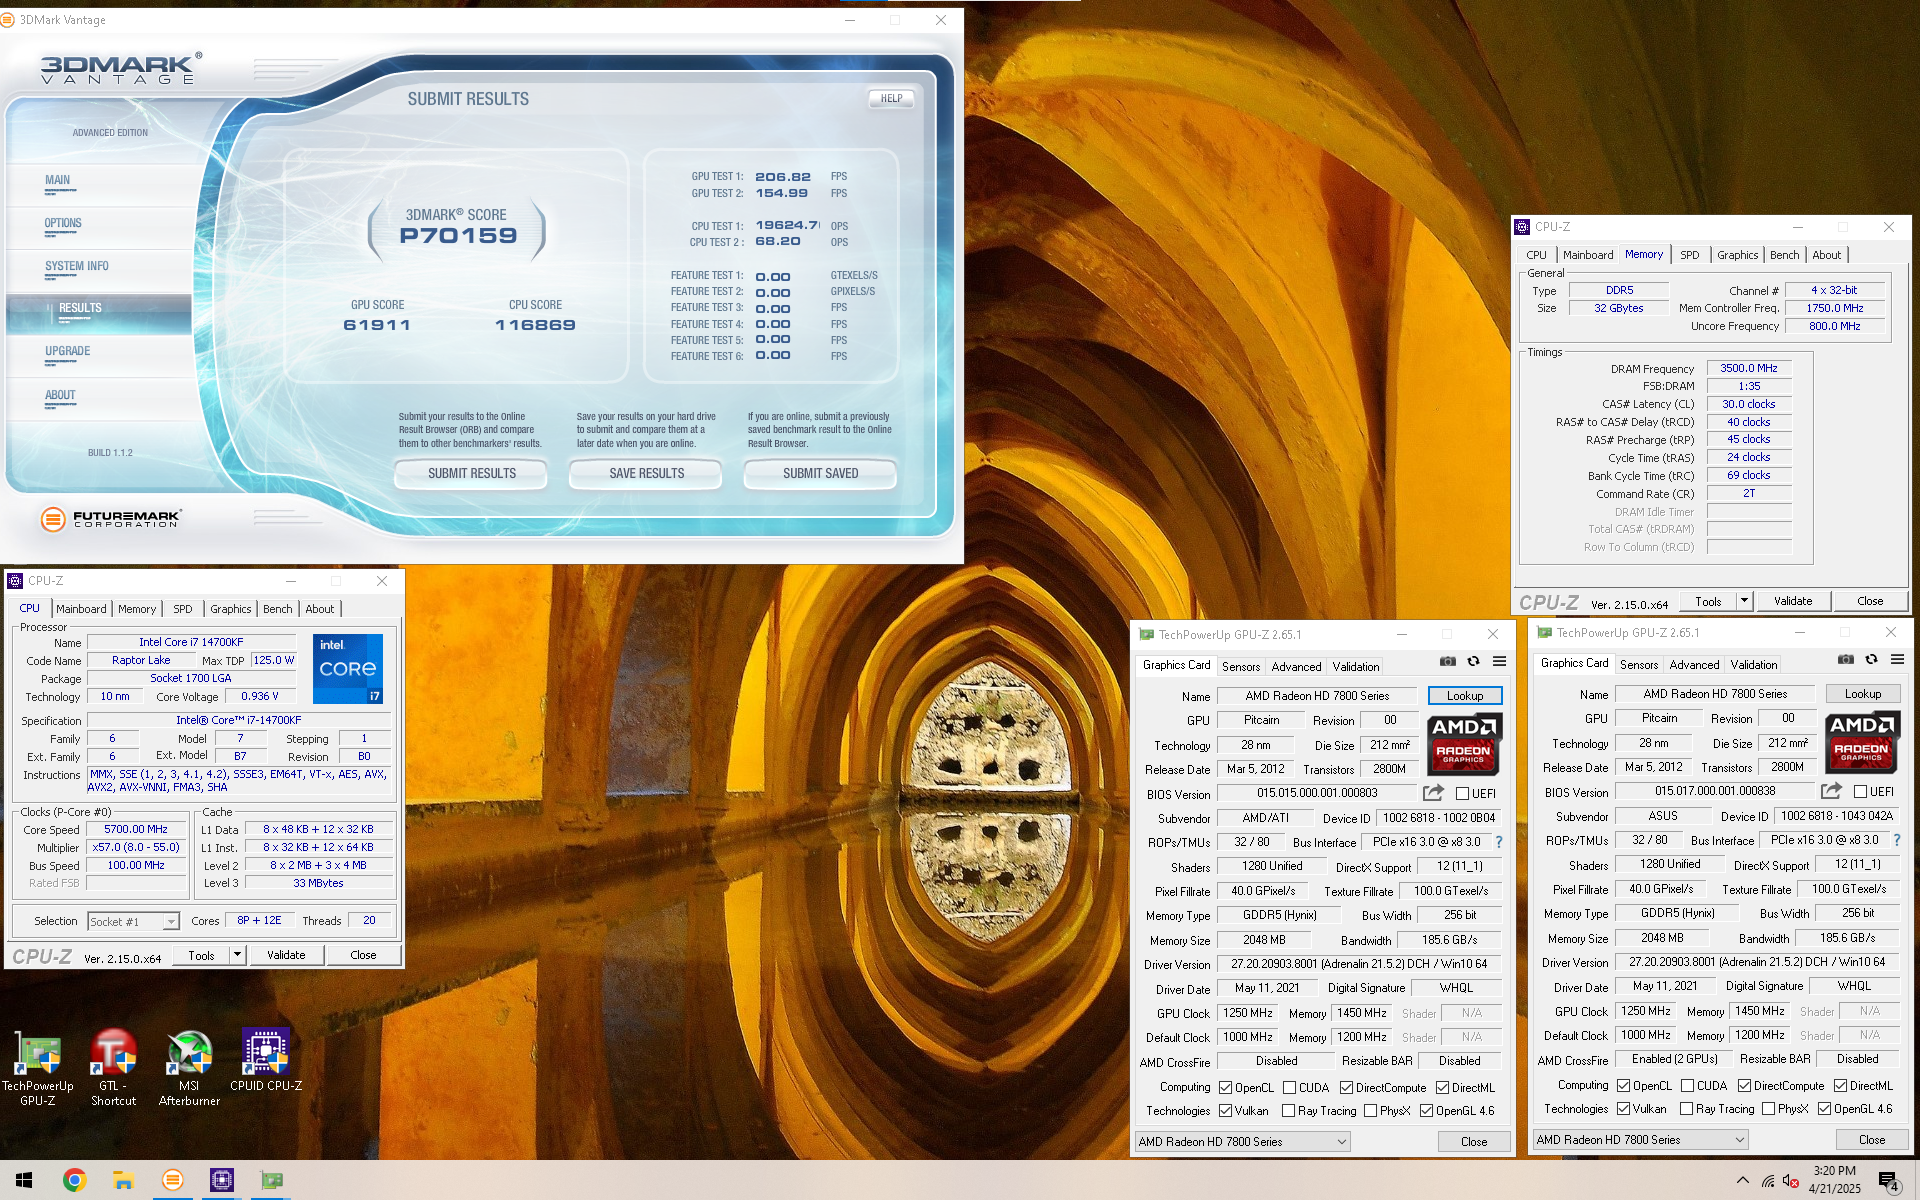The width and height of the screenshot is (1920, 1200).
Task: Click camera screenshot icon in right GPU-Z
Action: pyautogui.click(x=1845, y=659)
